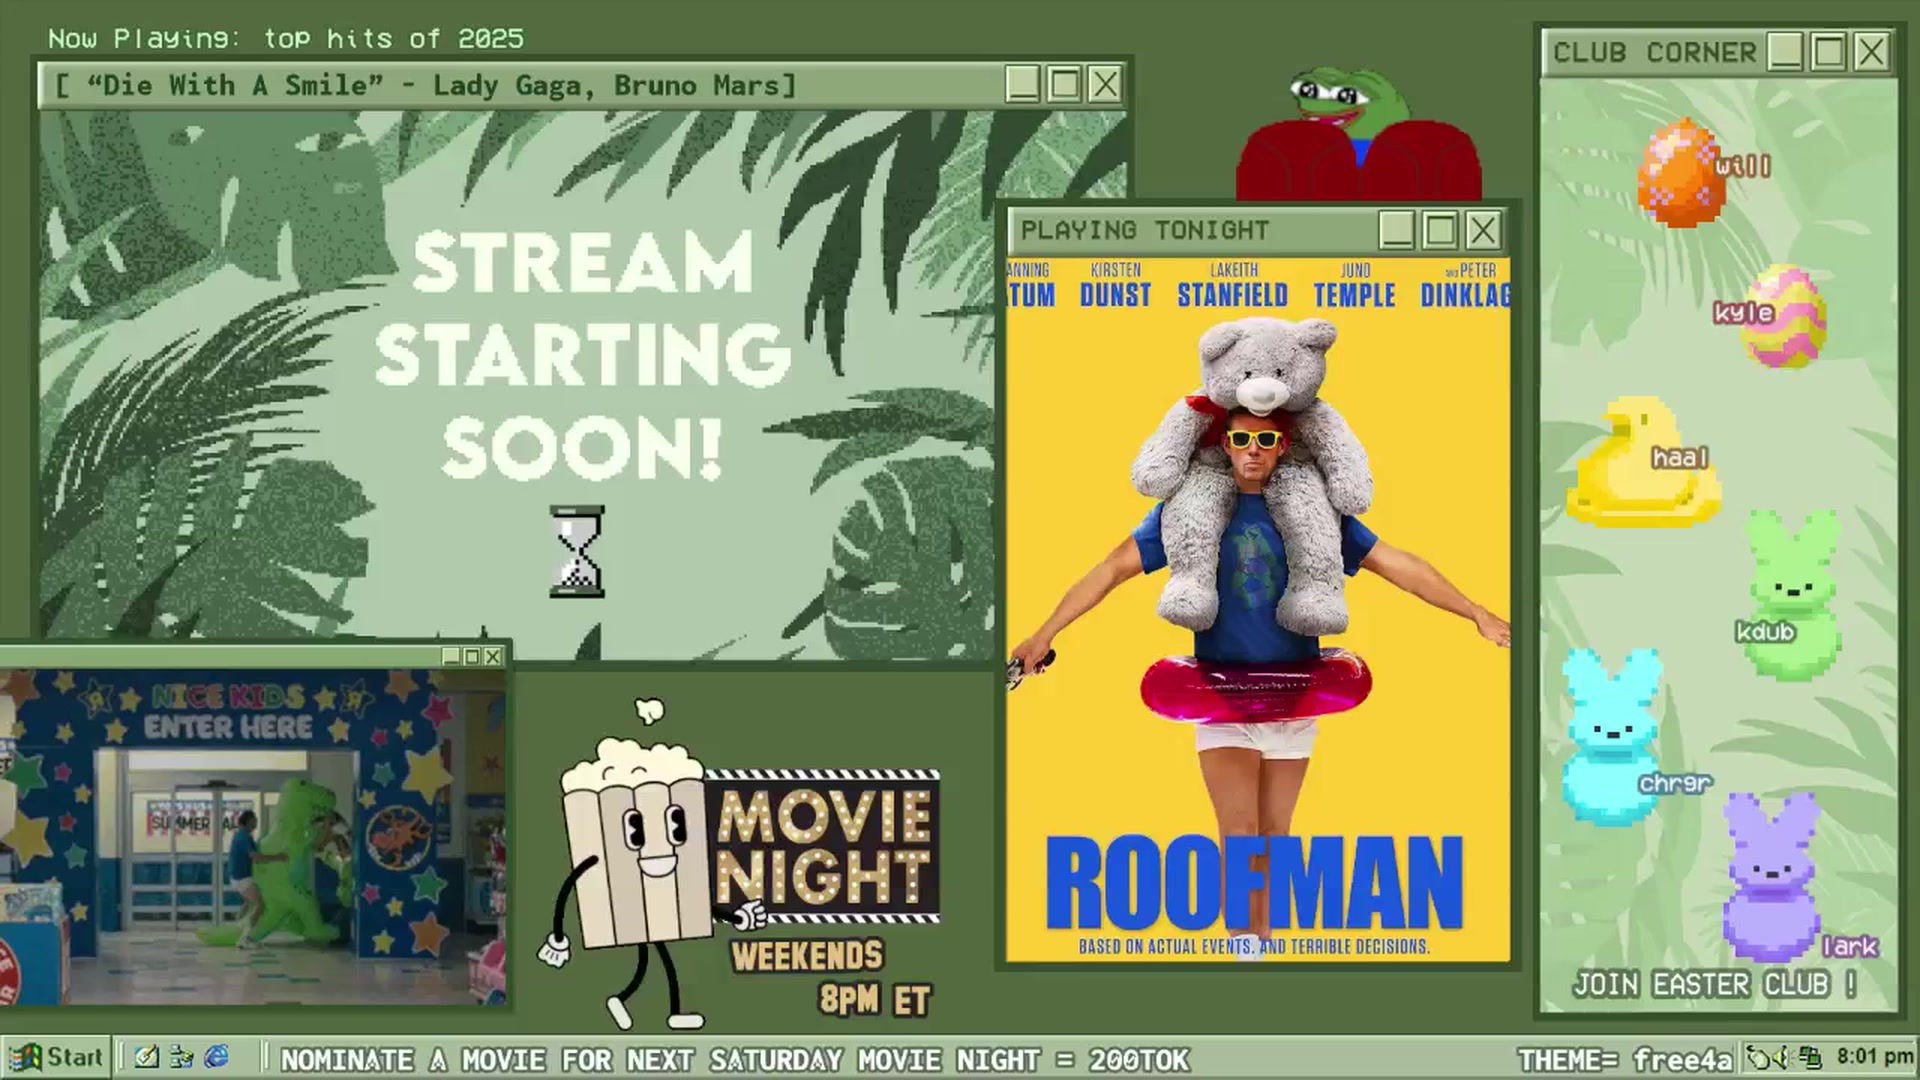Click the Nominate a movie taskbar message
This screenshot has height=1080, width=1920.
pos(734,1059)
